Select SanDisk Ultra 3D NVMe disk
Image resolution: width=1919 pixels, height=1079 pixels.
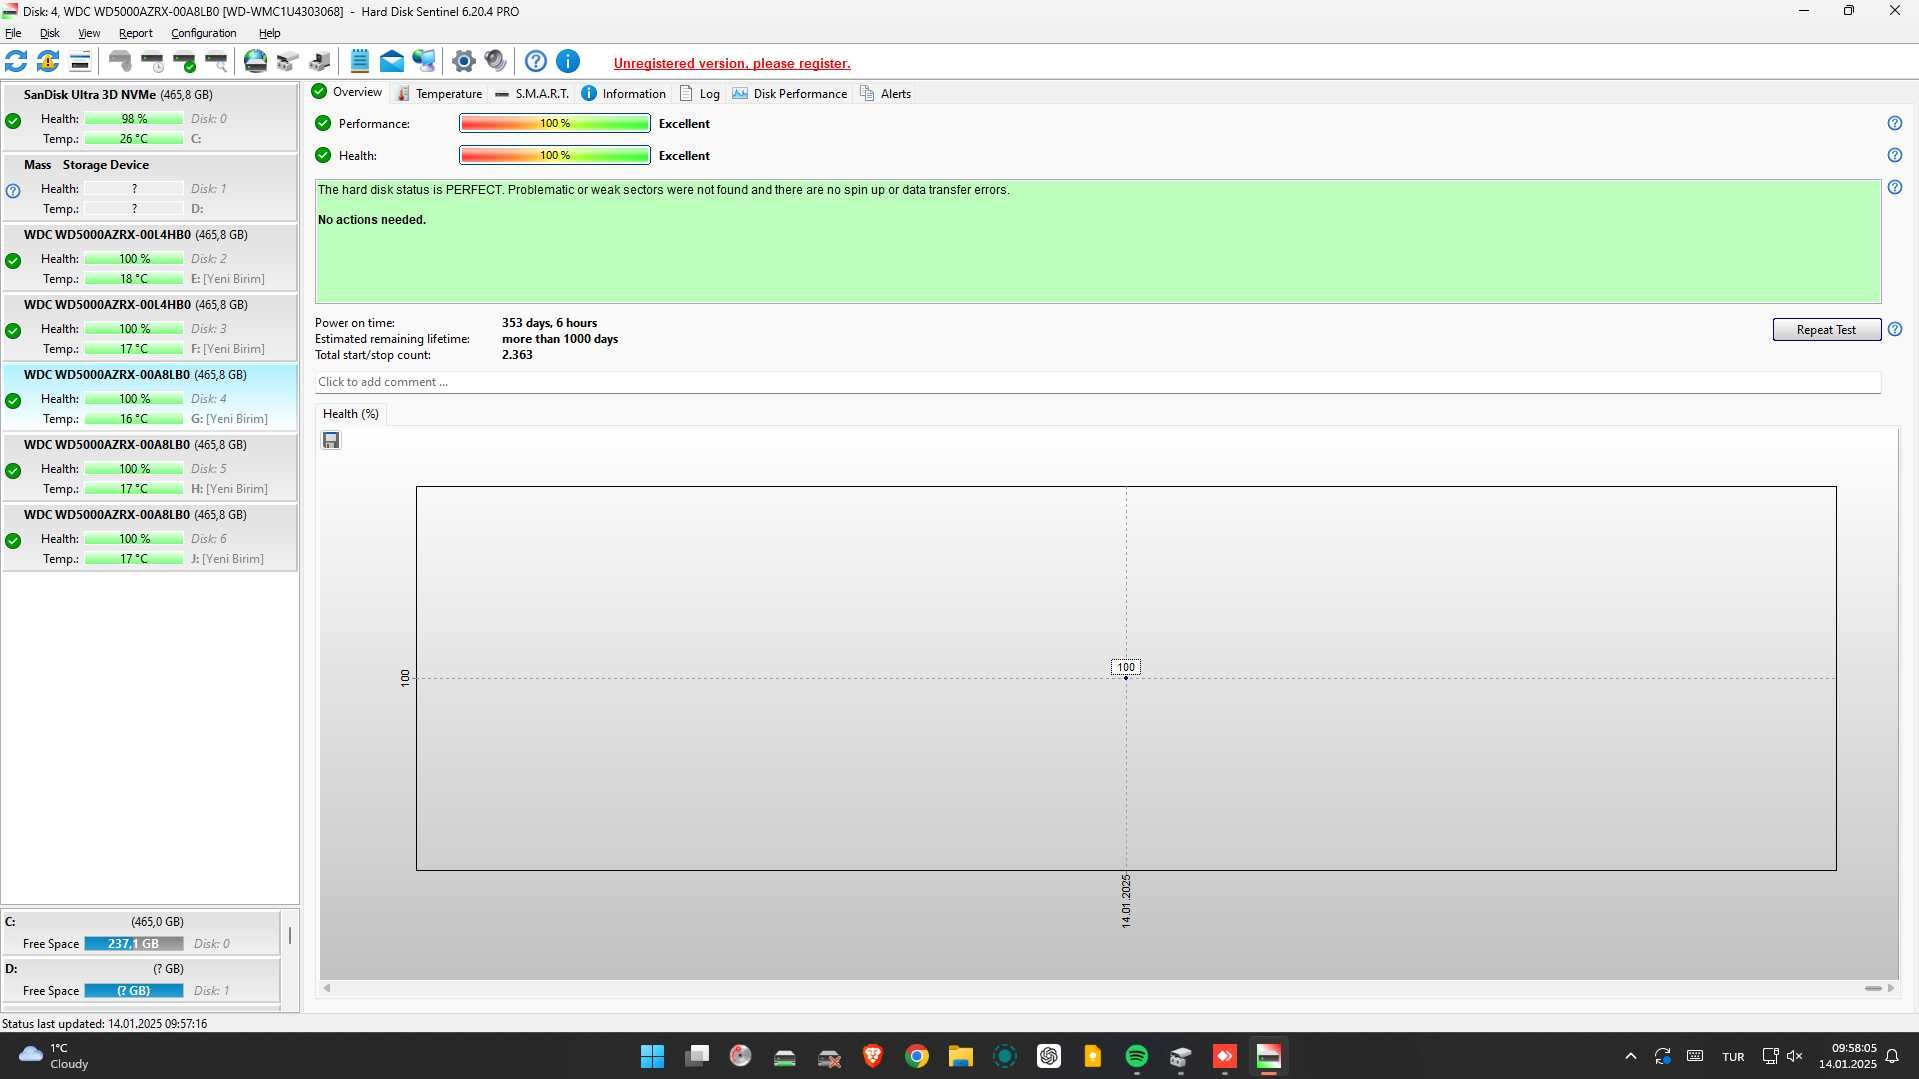150,117
